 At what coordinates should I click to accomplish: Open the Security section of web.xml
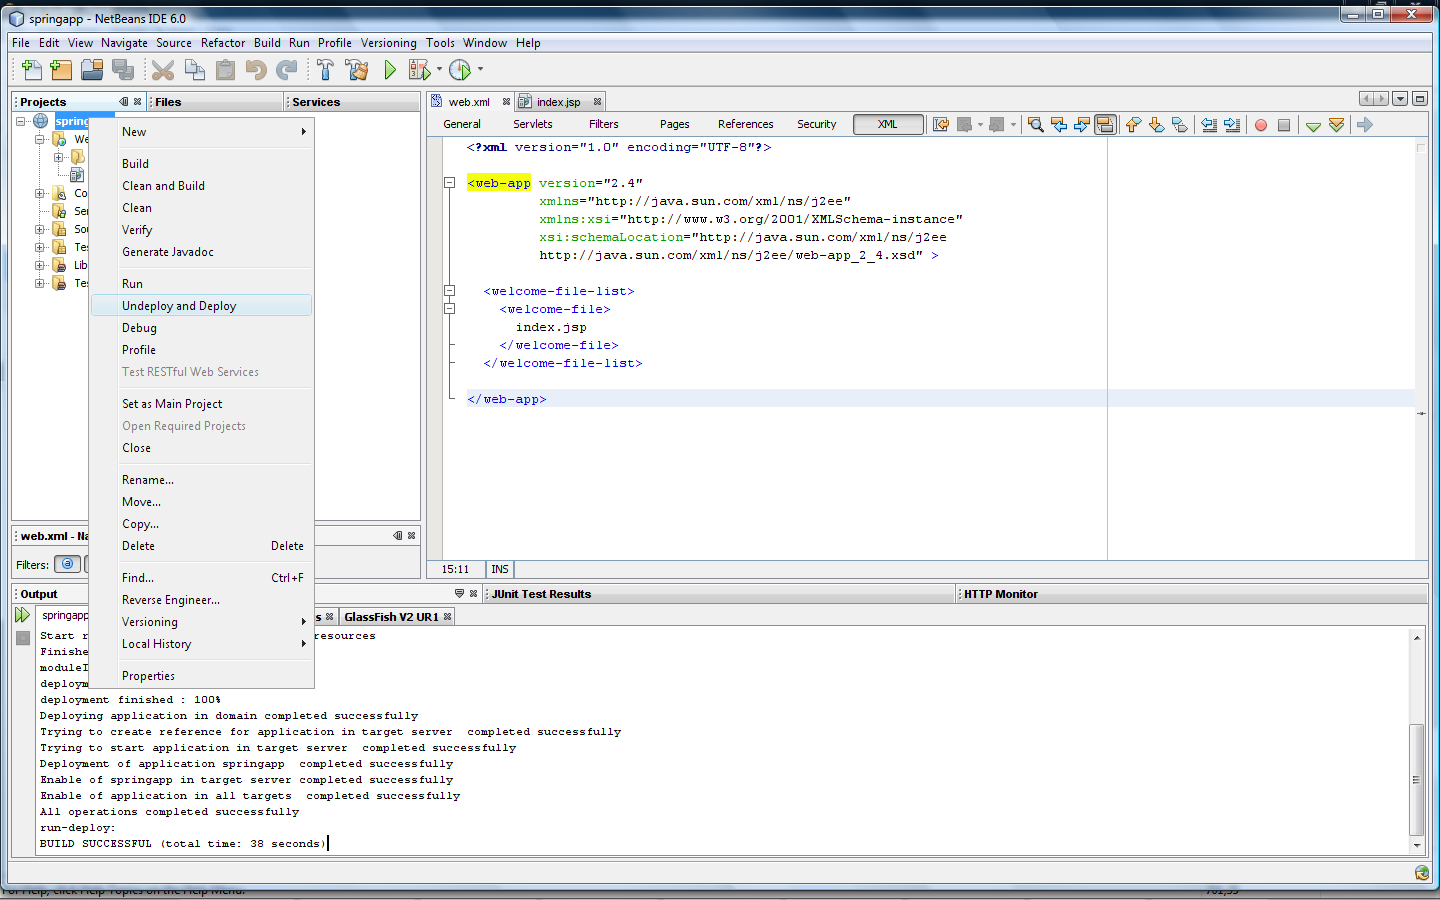pyautogui.click(x=816, y=124)
